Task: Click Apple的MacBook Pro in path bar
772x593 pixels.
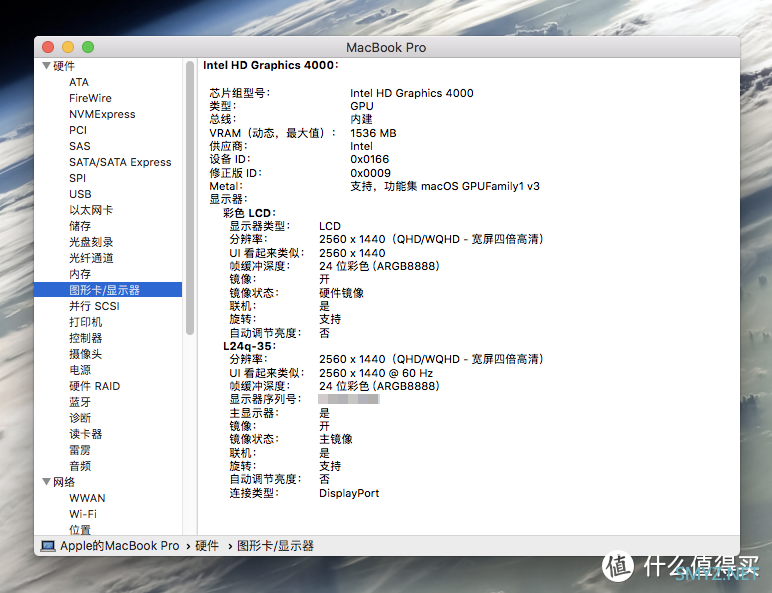Action: (120, 546)
